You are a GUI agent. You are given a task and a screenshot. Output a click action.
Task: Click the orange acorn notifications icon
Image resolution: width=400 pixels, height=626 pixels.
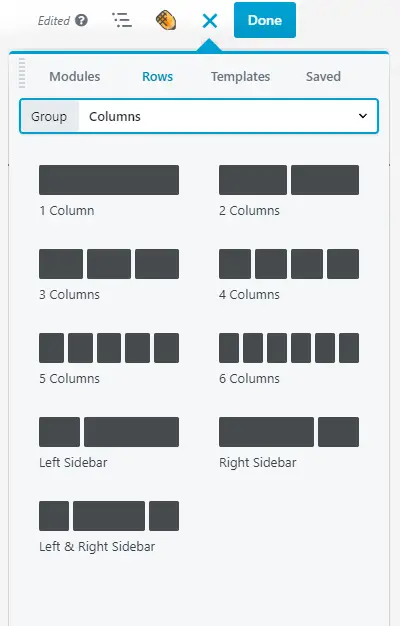(x=166, y=20)
